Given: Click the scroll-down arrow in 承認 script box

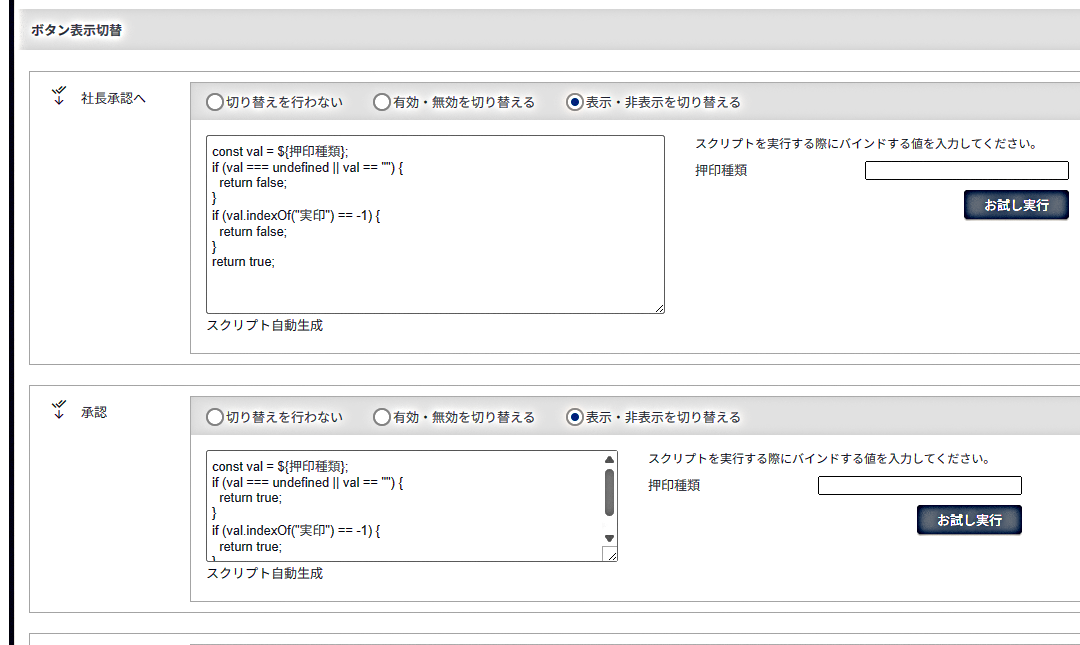Looking at the screenshot, I should tap(609, 538).
